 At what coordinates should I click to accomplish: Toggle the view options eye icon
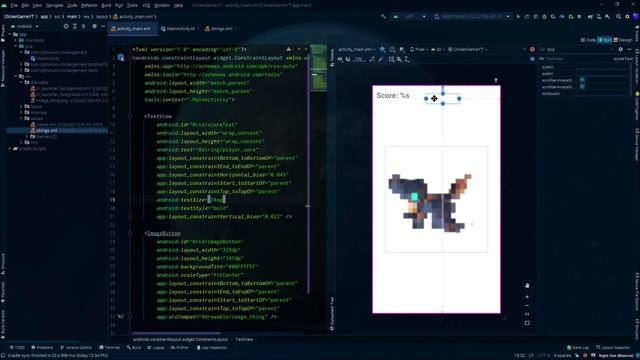[x=340, y=59]
